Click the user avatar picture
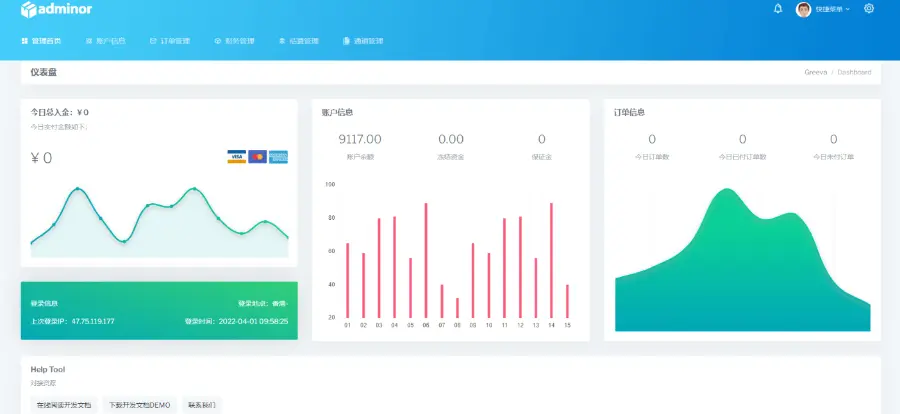This screenshot has width=900, height=414. 803,9
